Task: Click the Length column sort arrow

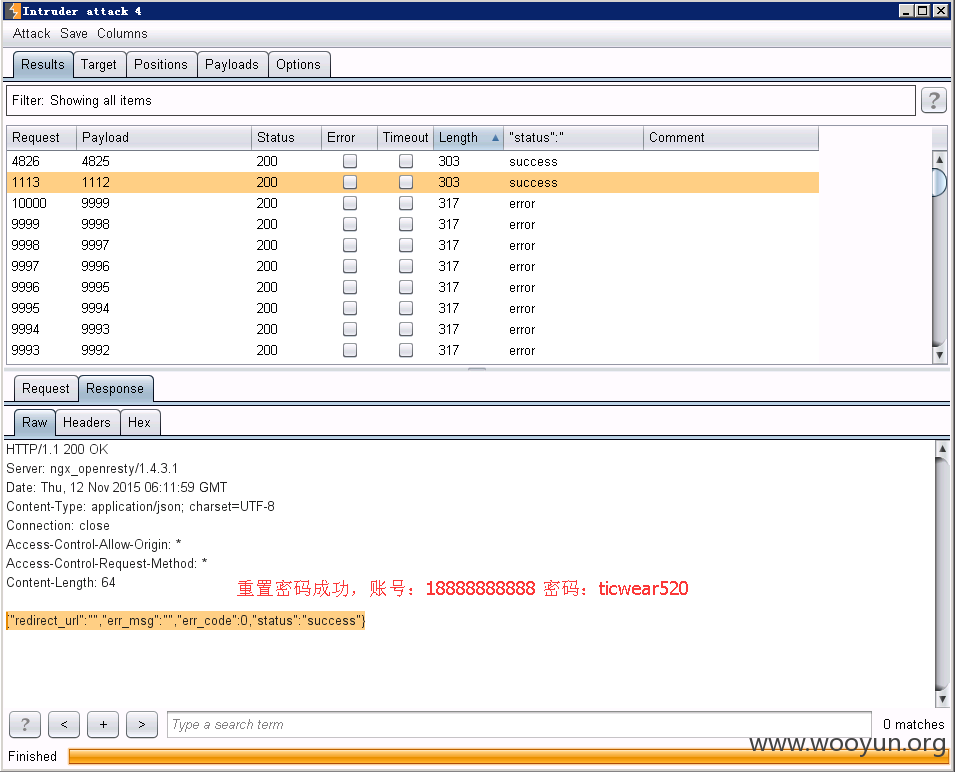Action: pyautogui.click(x=495, y=138)
